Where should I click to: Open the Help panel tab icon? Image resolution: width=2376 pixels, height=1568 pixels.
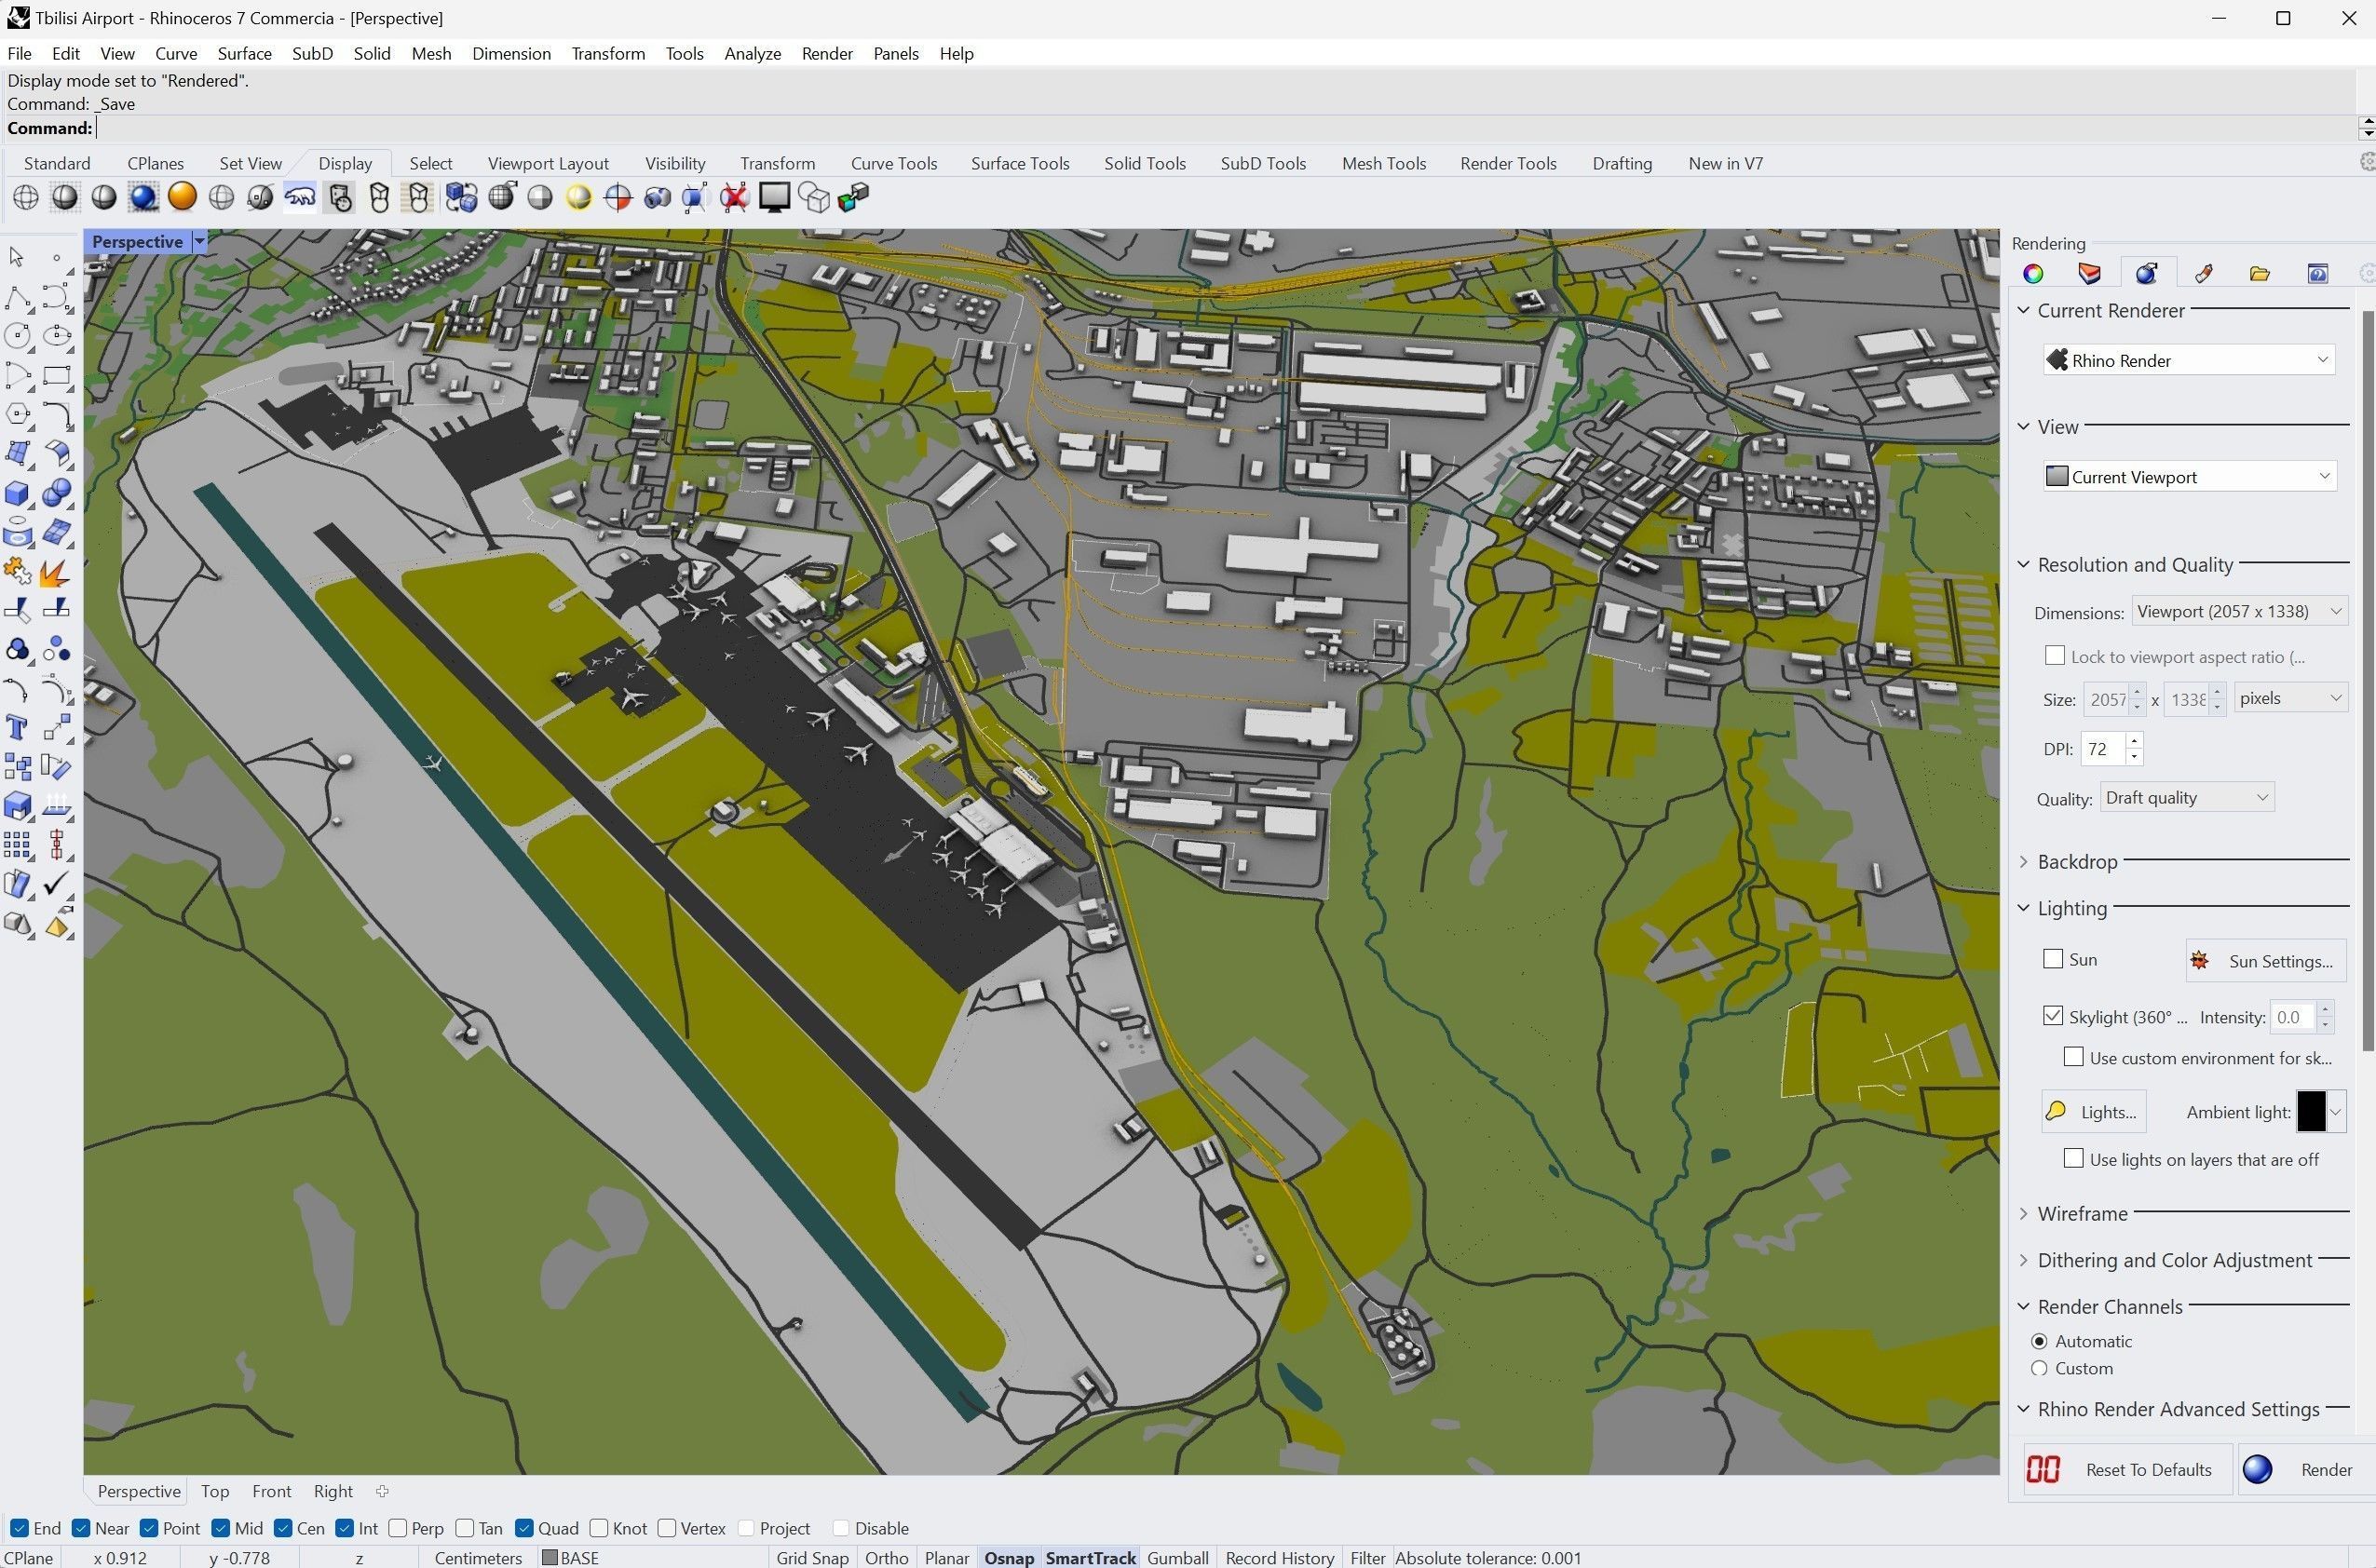(x=2317, y=273)
